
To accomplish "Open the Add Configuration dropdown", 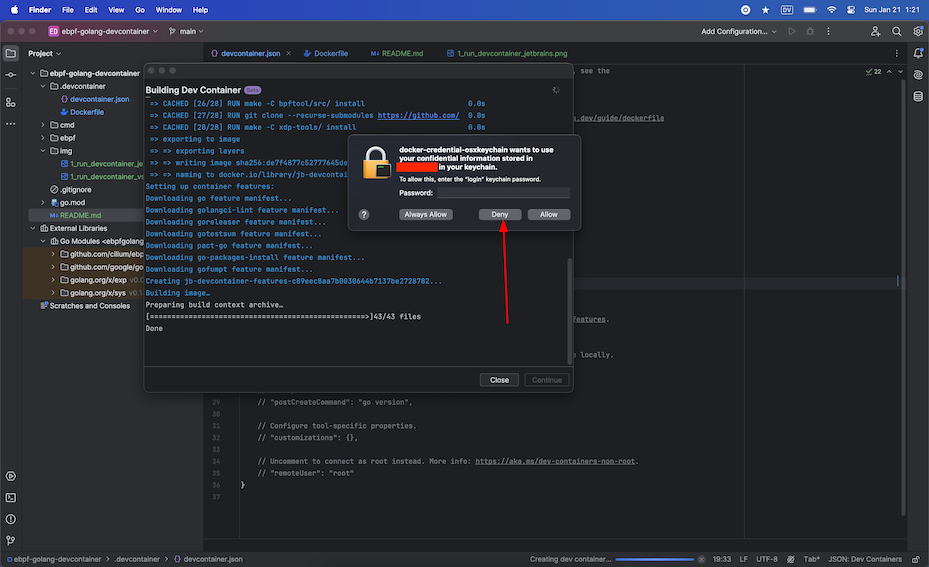I will [738, 31].
